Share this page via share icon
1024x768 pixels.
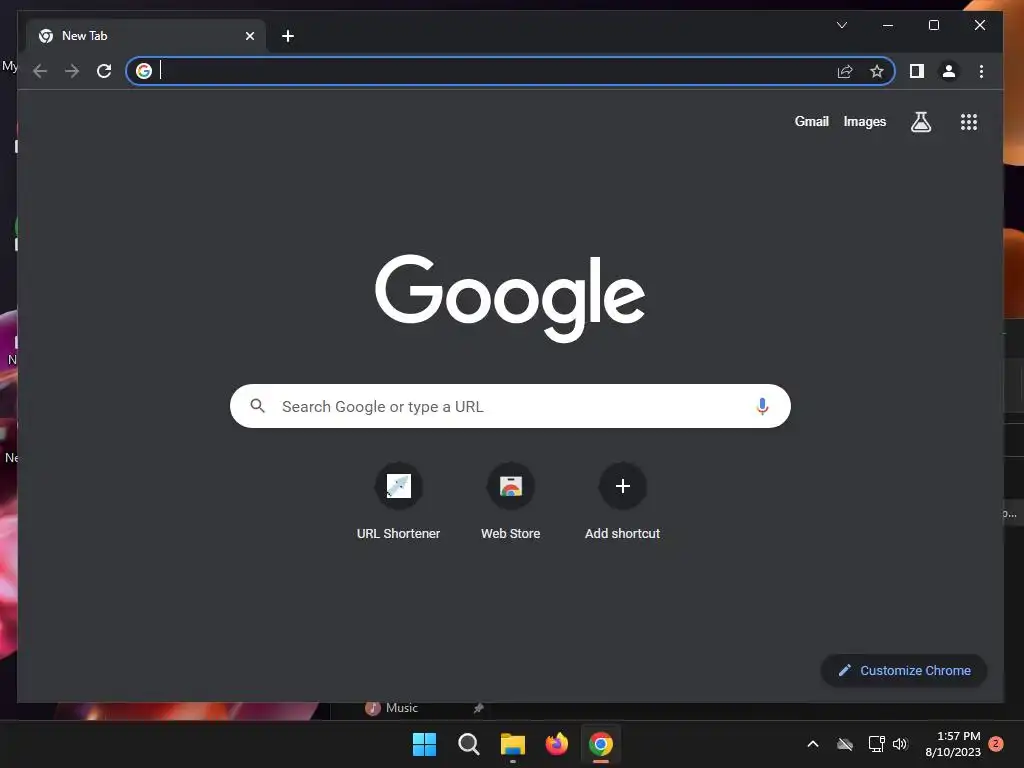click(845, 71)
